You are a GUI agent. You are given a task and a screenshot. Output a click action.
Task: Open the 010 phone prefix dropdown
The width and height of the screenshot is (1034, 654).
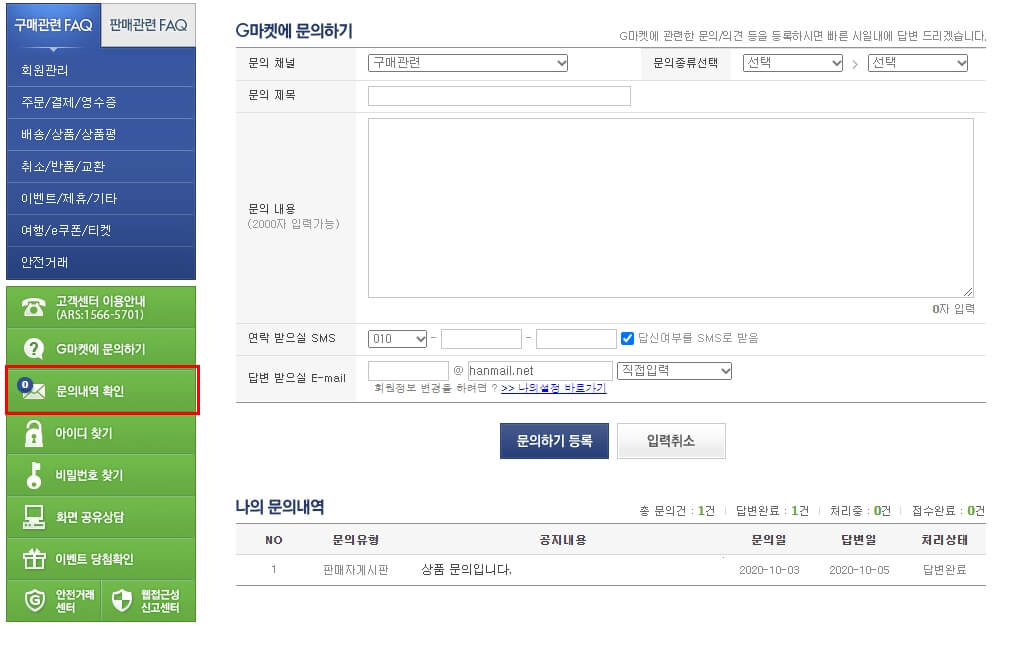coord(397,339)
